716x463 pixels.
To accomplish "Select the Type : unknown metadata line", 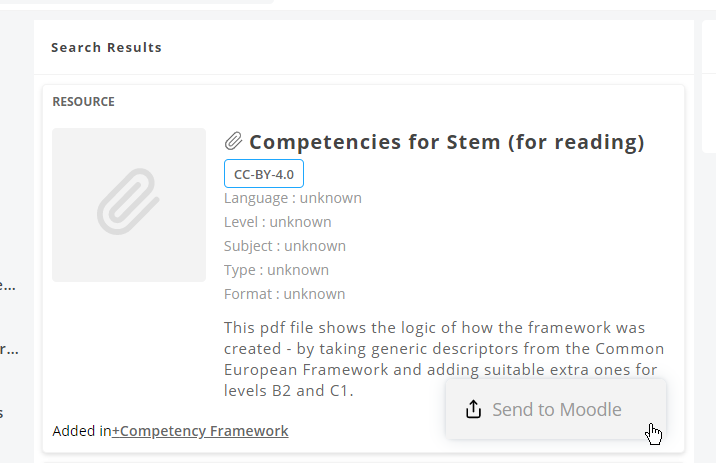I will pos(276,270).
